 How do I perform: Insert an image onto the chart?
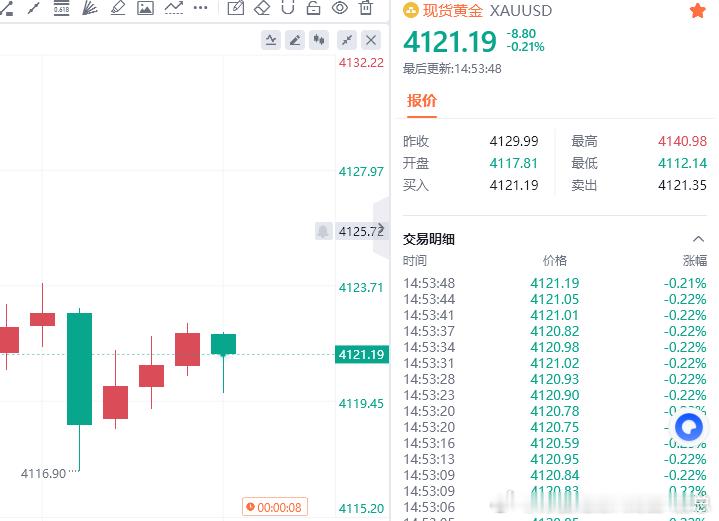(145, 8)
